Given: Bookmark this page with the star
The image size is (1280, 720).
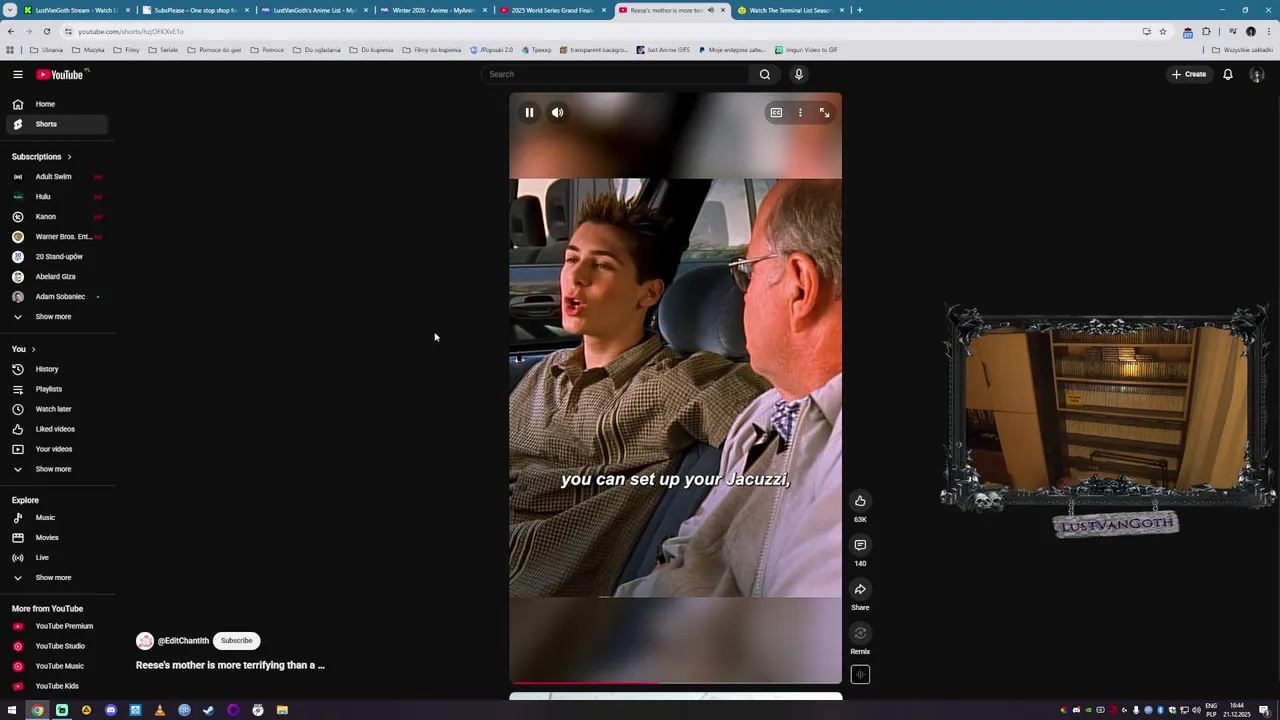Looking at the screenshot, I should coord(1162,31).
